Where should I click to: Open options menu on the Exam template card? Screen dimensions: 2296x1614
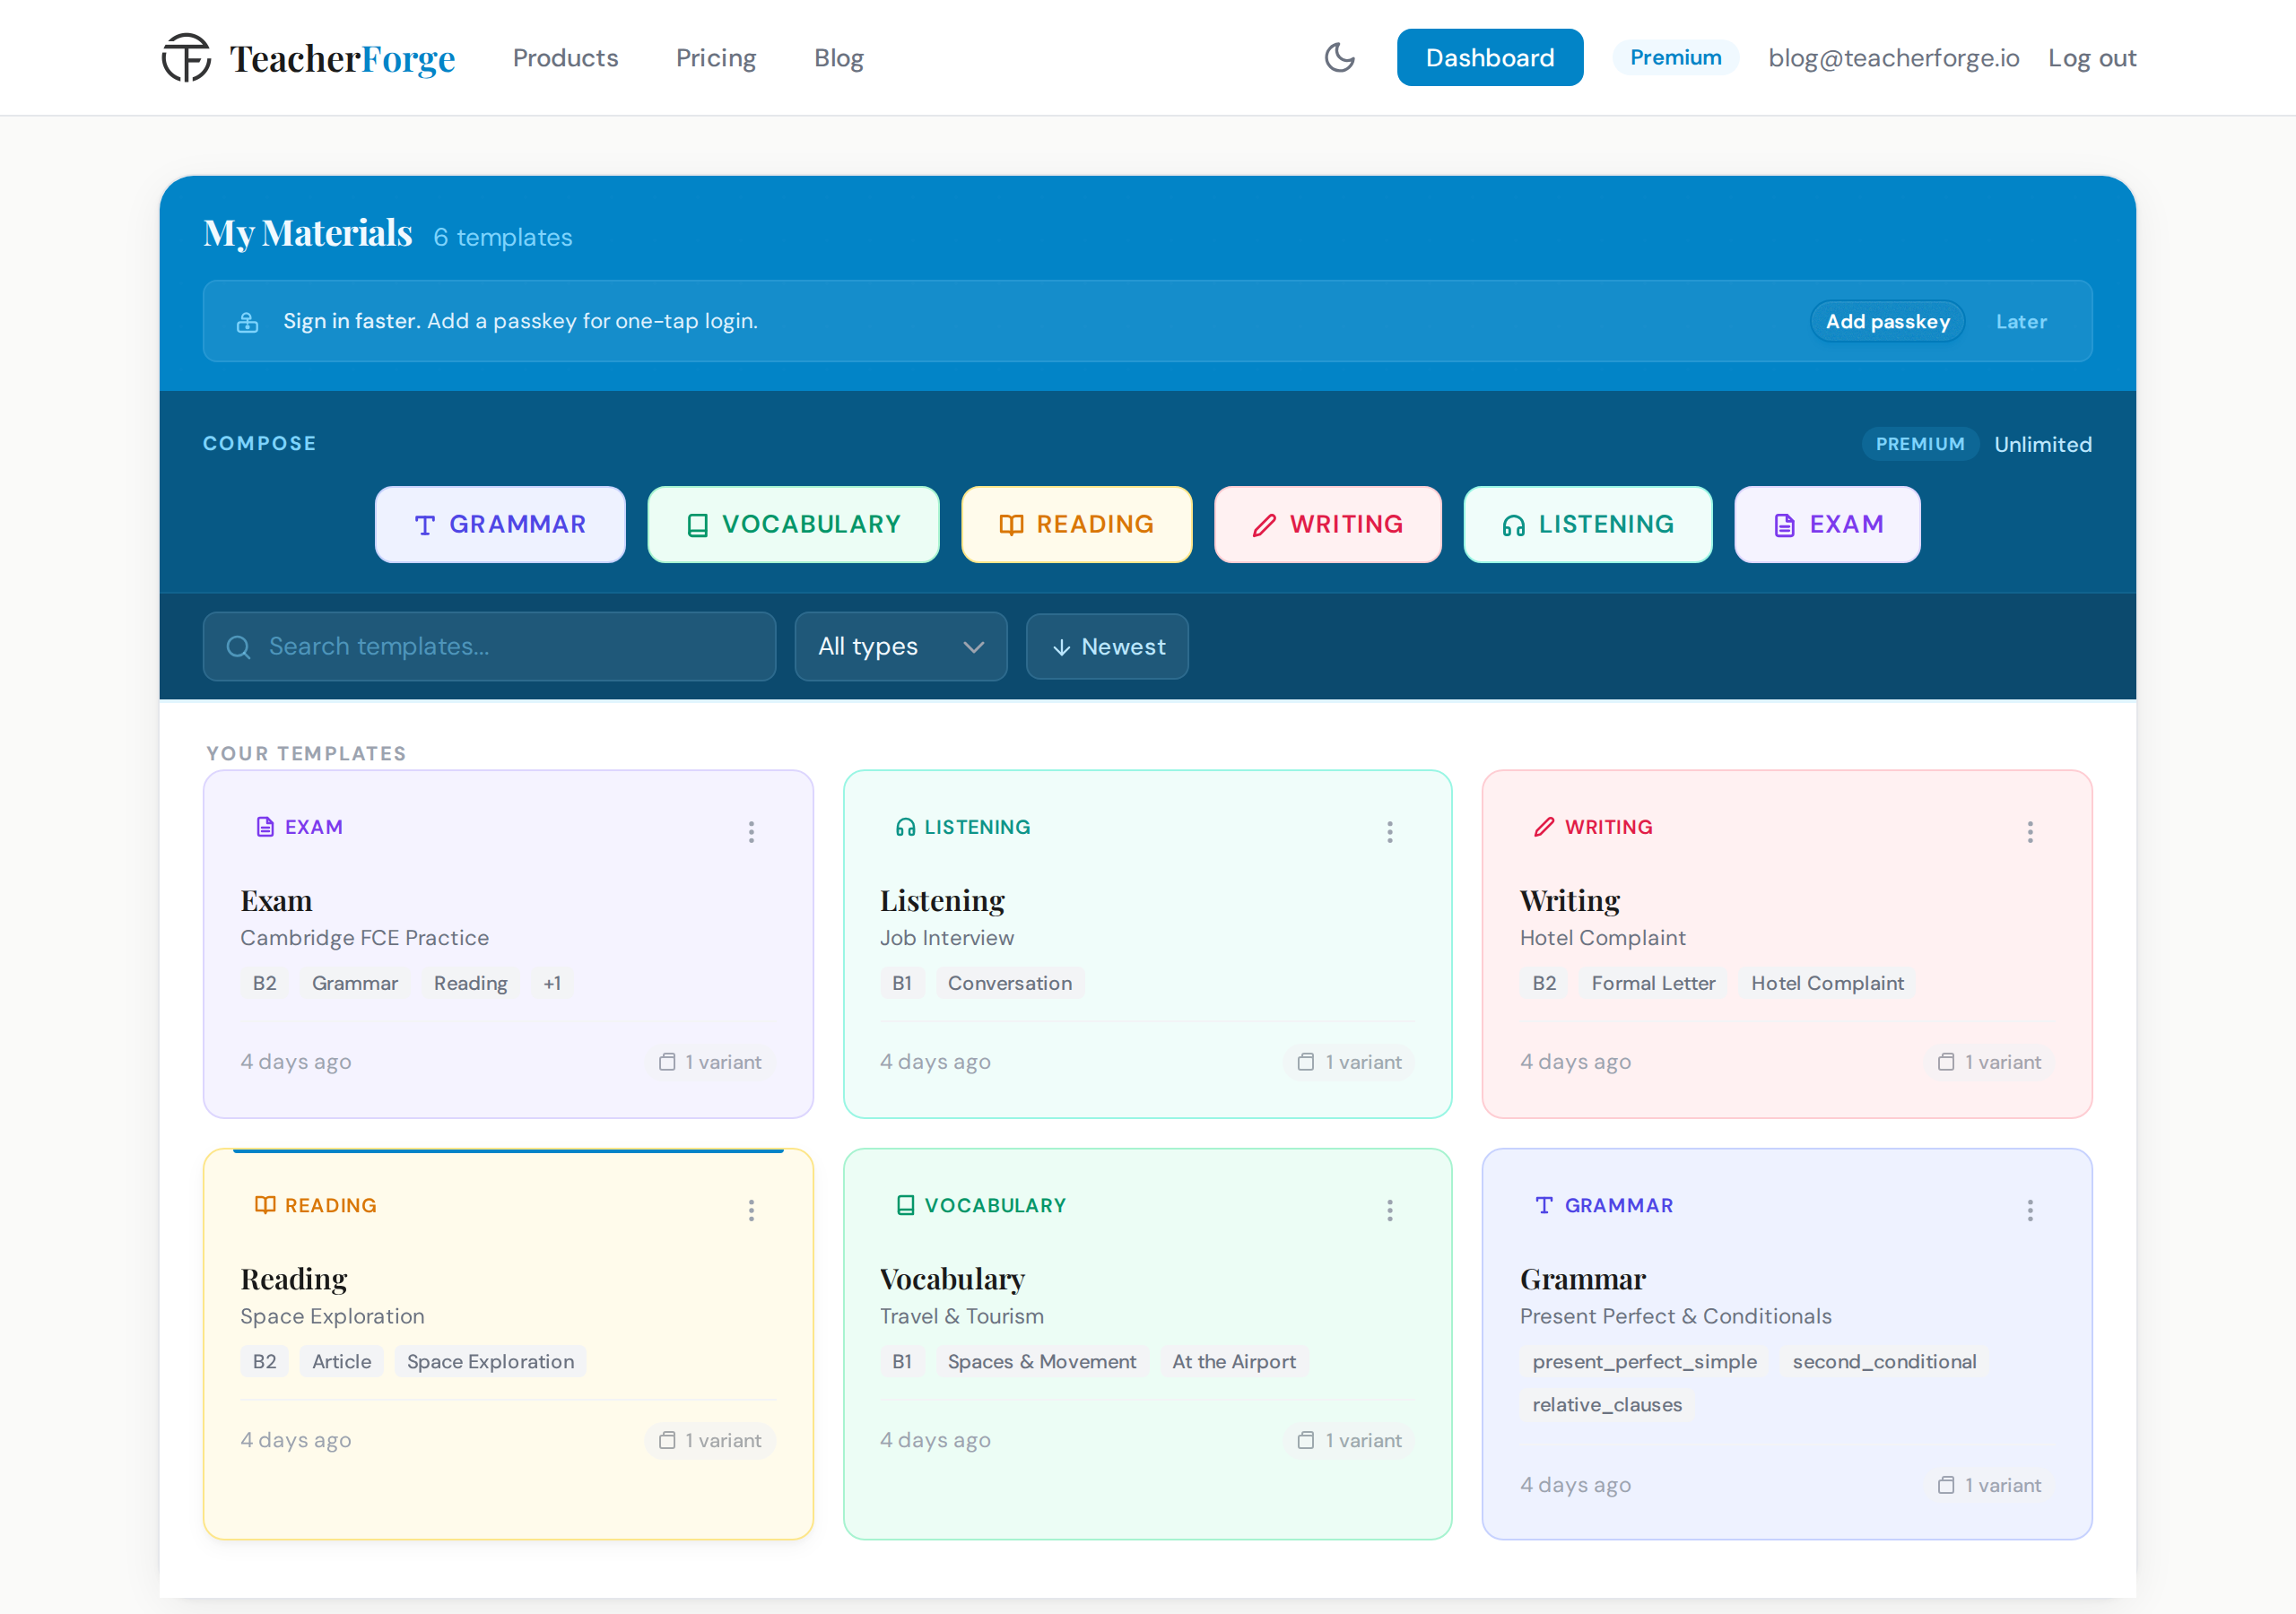click(x=751, y=831)
